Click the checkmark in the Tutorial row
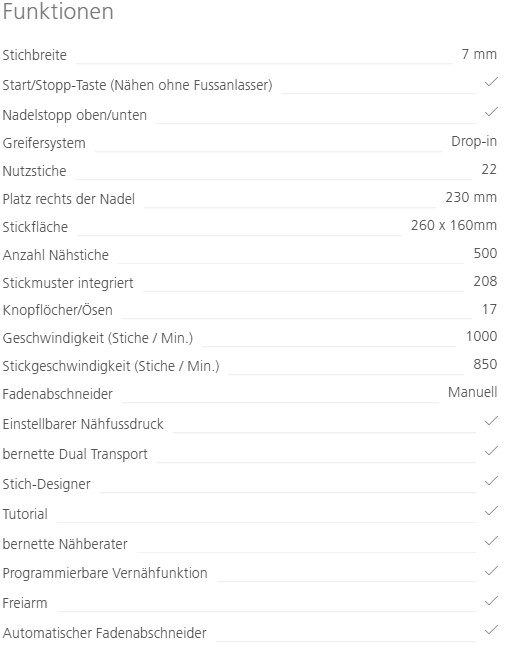 491,511
